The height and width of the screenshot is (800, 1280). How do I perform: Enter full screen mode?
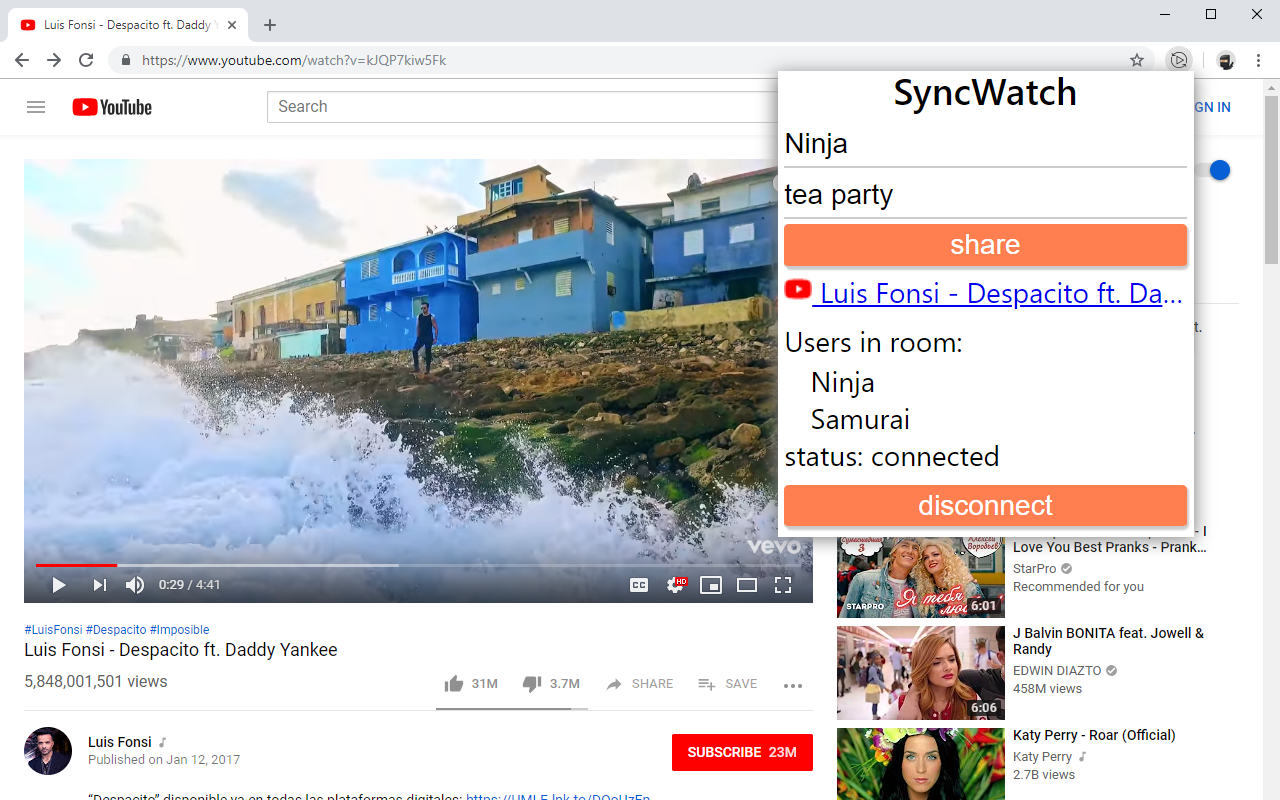click(783, 585)
